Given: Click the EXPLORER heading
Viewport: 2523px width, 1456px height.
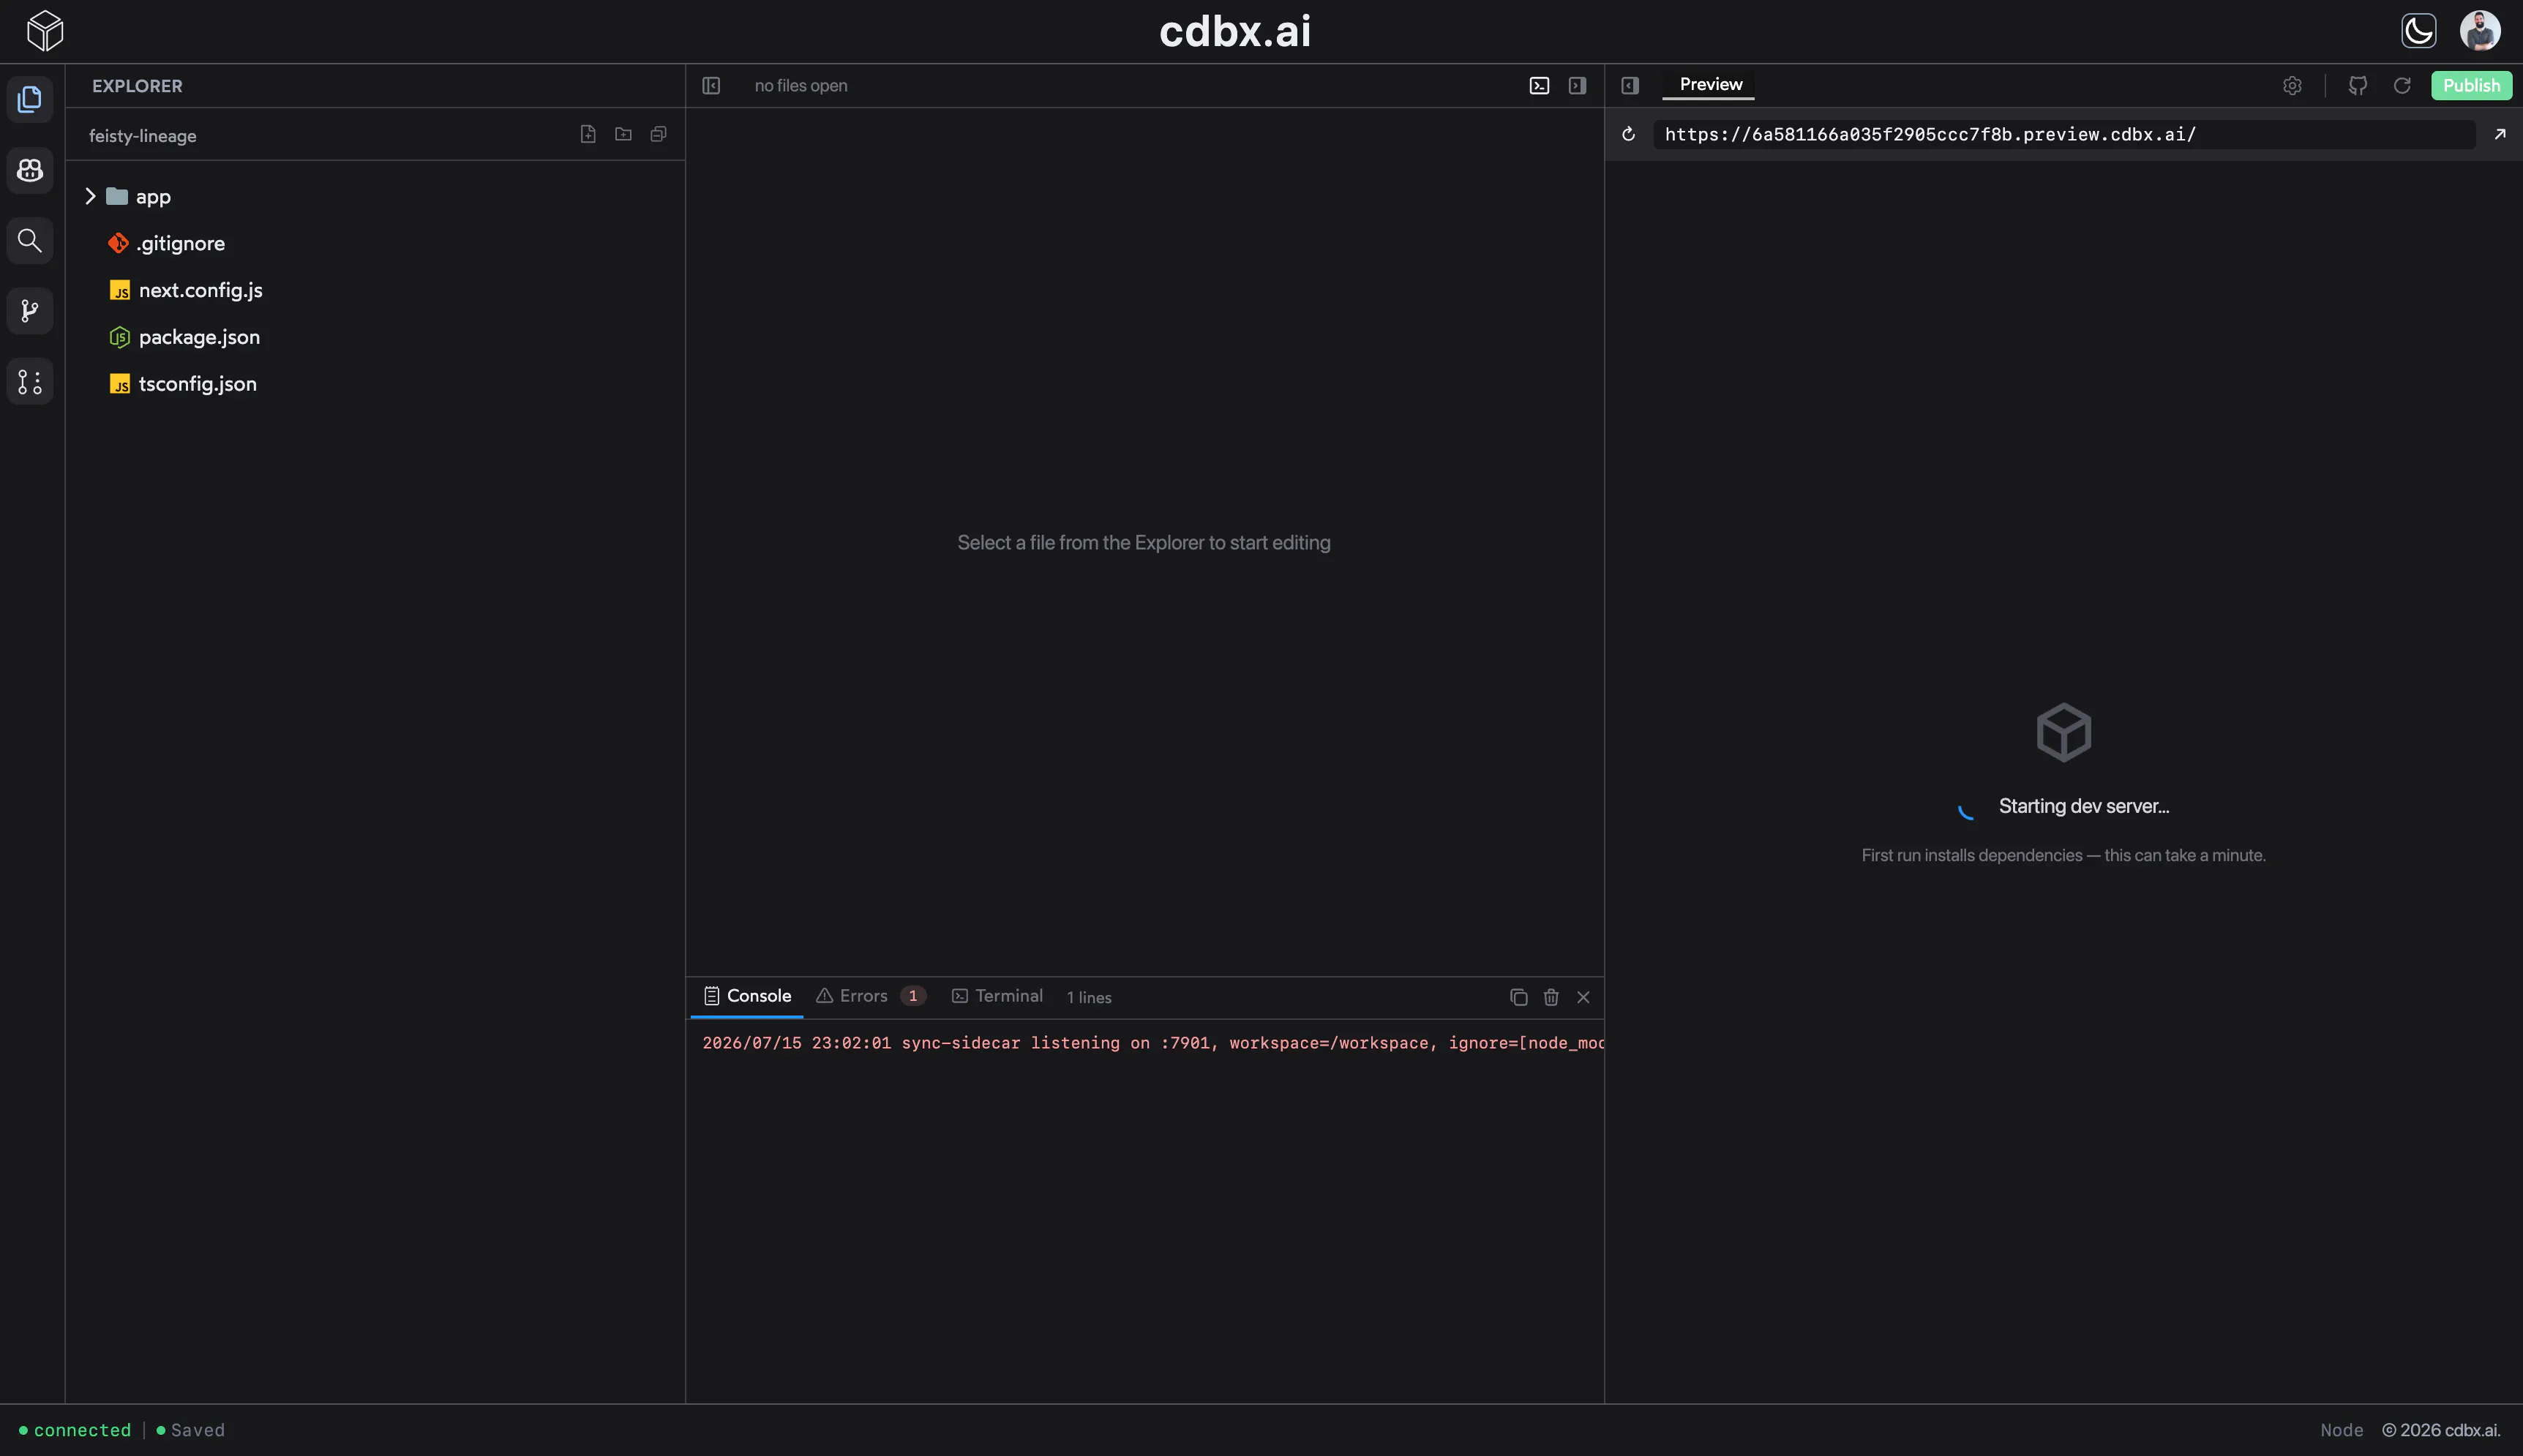Looking at the screenshot, I should pyautogui.click(x=137, y=86).
